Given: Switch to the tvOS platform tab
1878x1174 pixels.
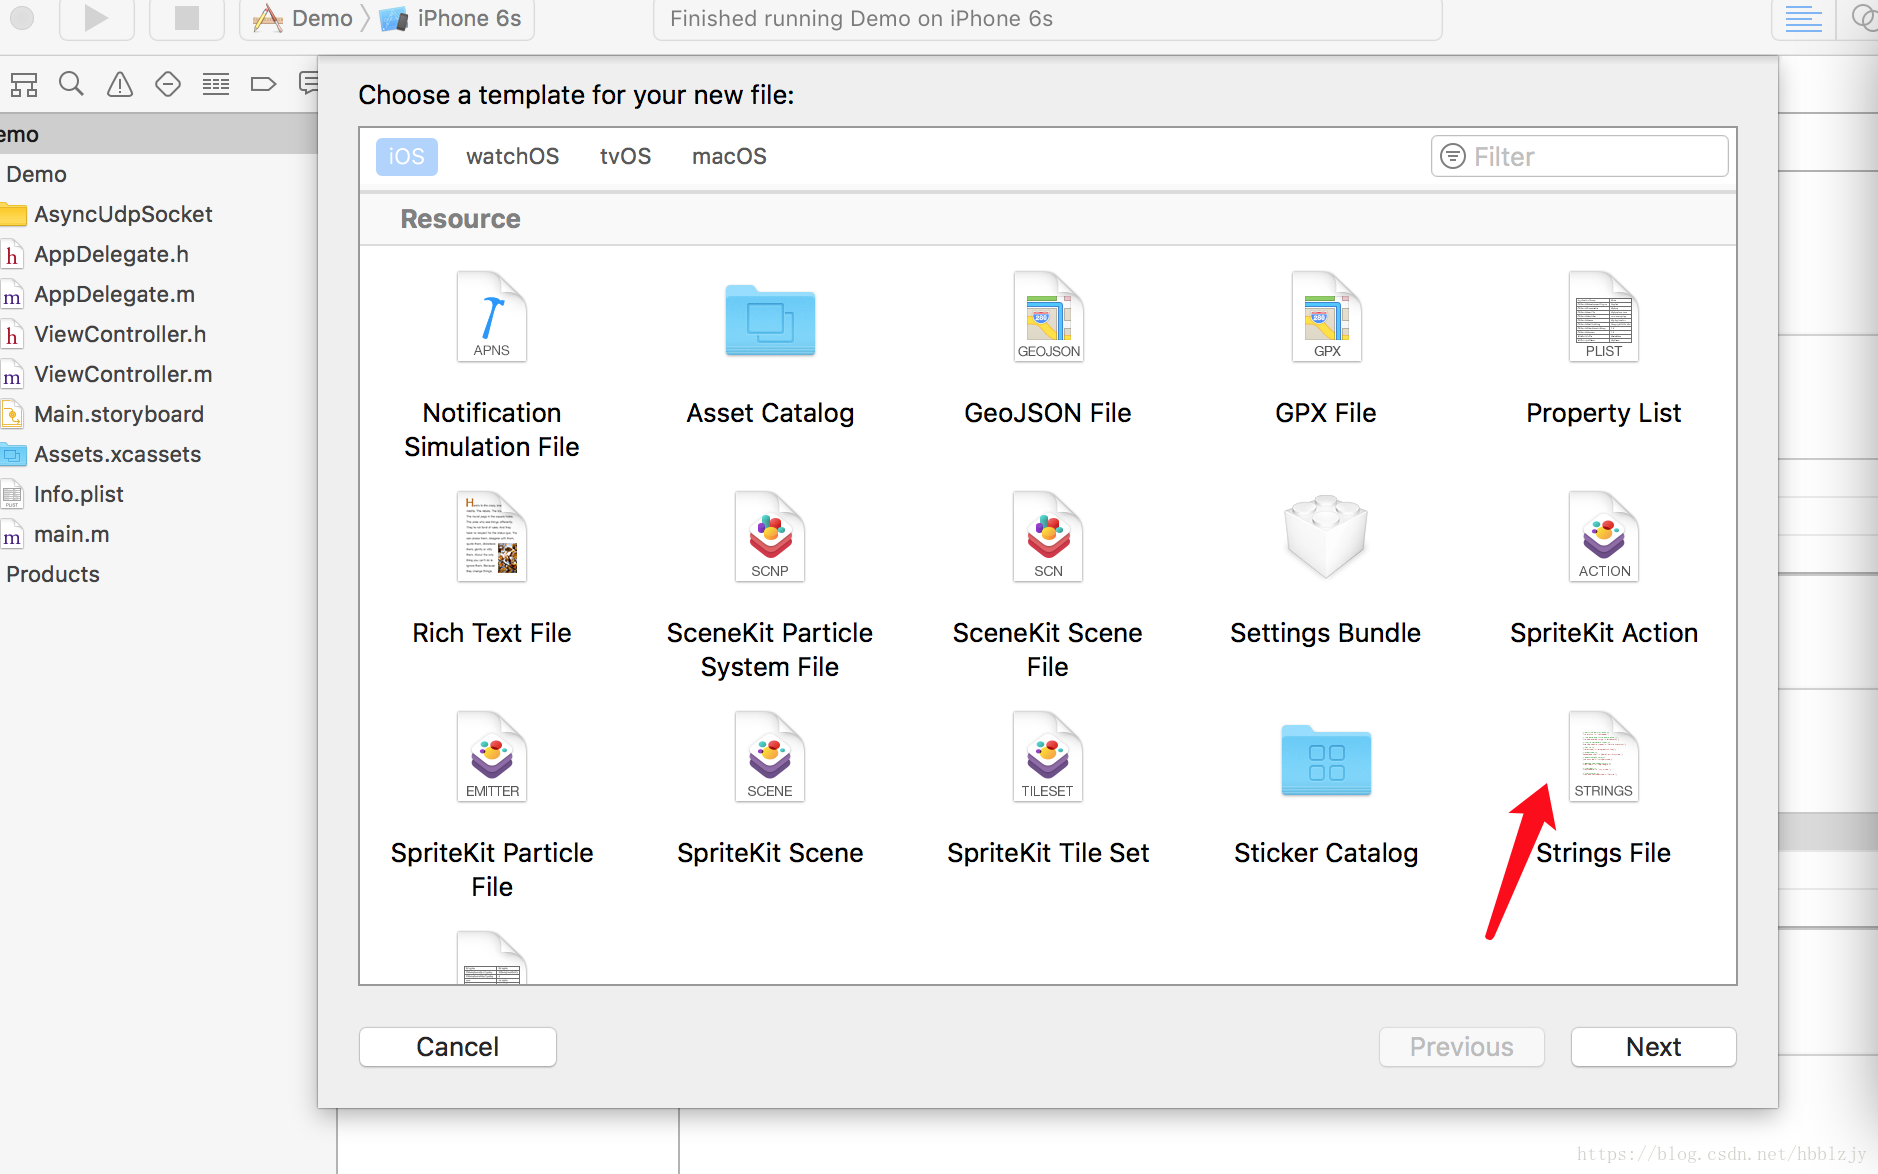Looking at the screenshot, I should click(625, 156).
